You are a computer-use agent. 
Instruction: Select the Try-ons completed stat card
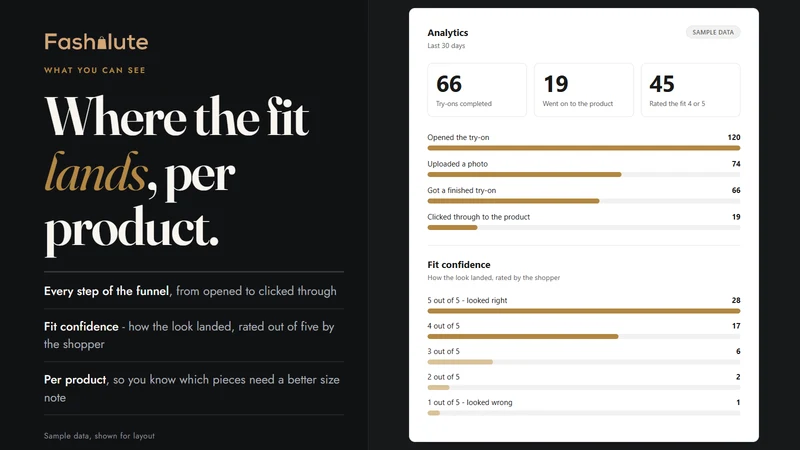pyautogui.click(x=477, y=90)
